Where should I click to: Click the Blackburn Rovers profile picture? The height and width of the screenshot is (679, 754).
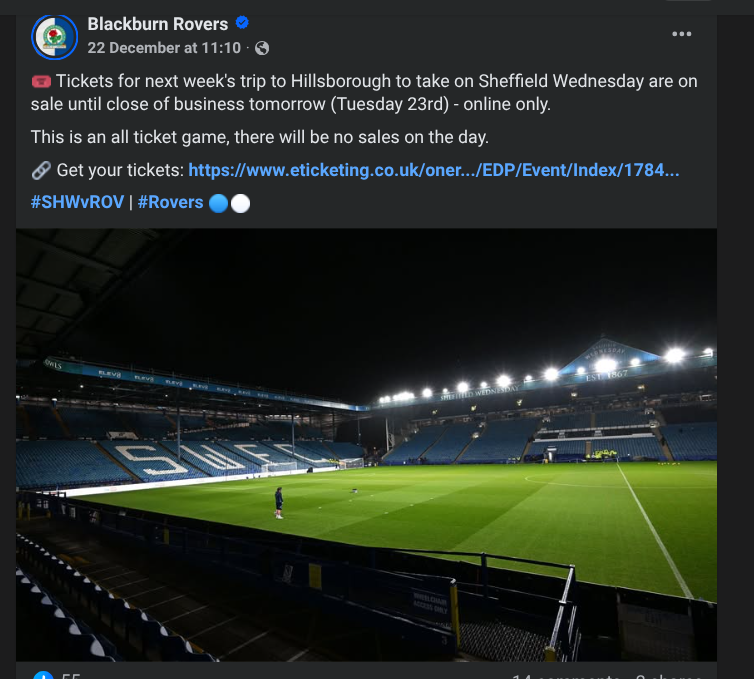(54, 37)
